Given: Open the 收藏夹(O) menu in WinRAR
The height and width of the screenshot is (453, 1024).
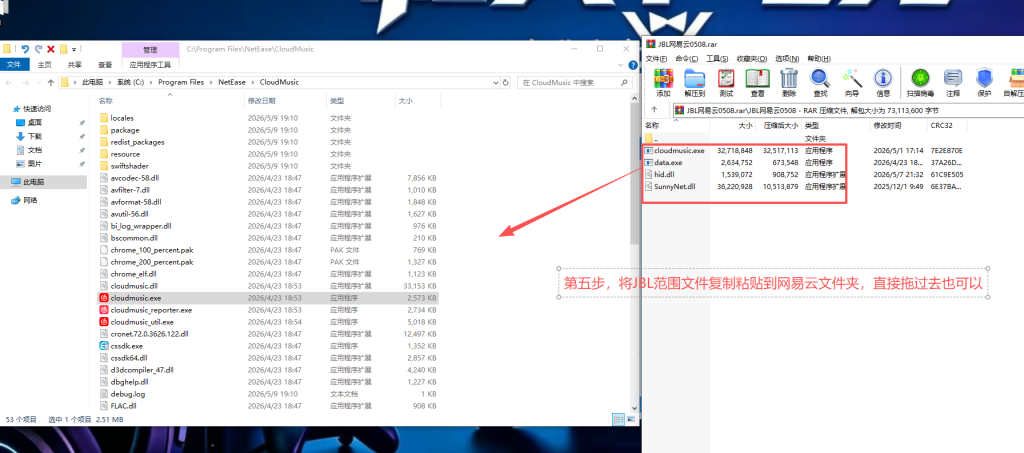Looking at the screenshot, I should click(752, 59).
